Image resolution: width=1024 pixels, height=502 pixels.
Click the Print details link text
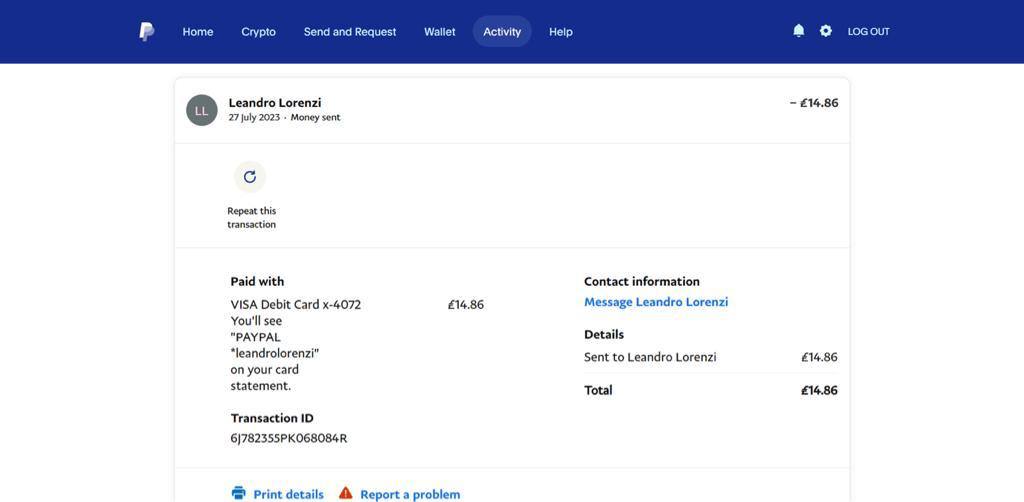click(x=288, y=494)
